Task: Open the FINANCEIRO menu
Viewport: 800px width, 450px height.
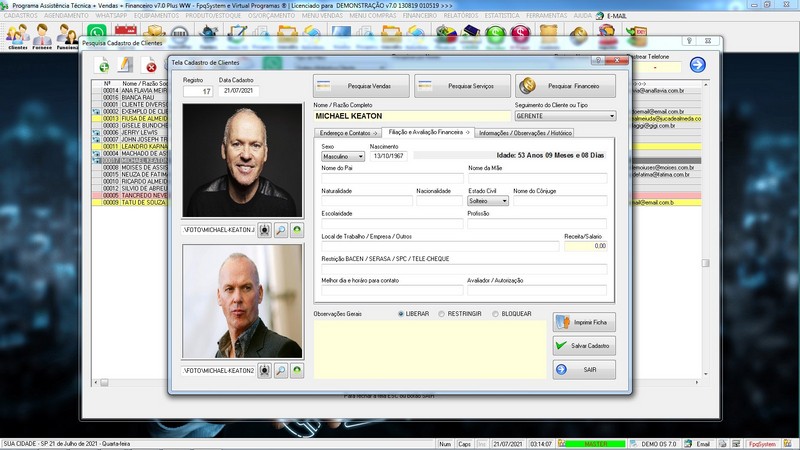Action: (419, 16)
